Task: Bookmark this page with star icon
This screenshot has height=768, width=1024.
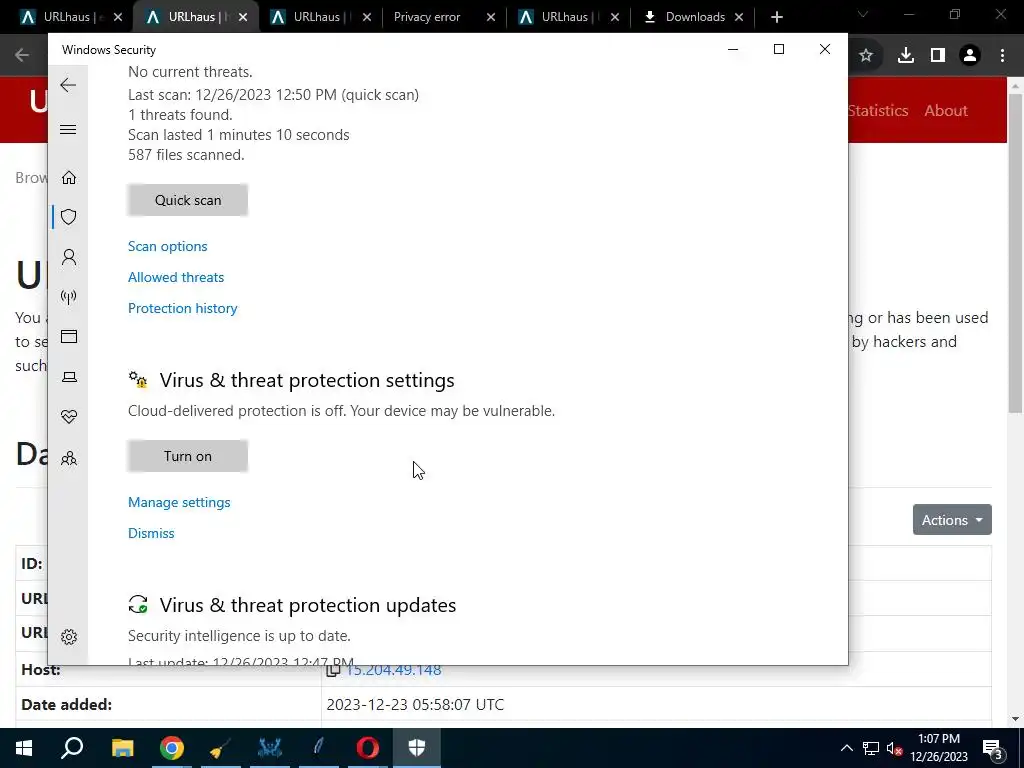Action: (x=866, y=56)
